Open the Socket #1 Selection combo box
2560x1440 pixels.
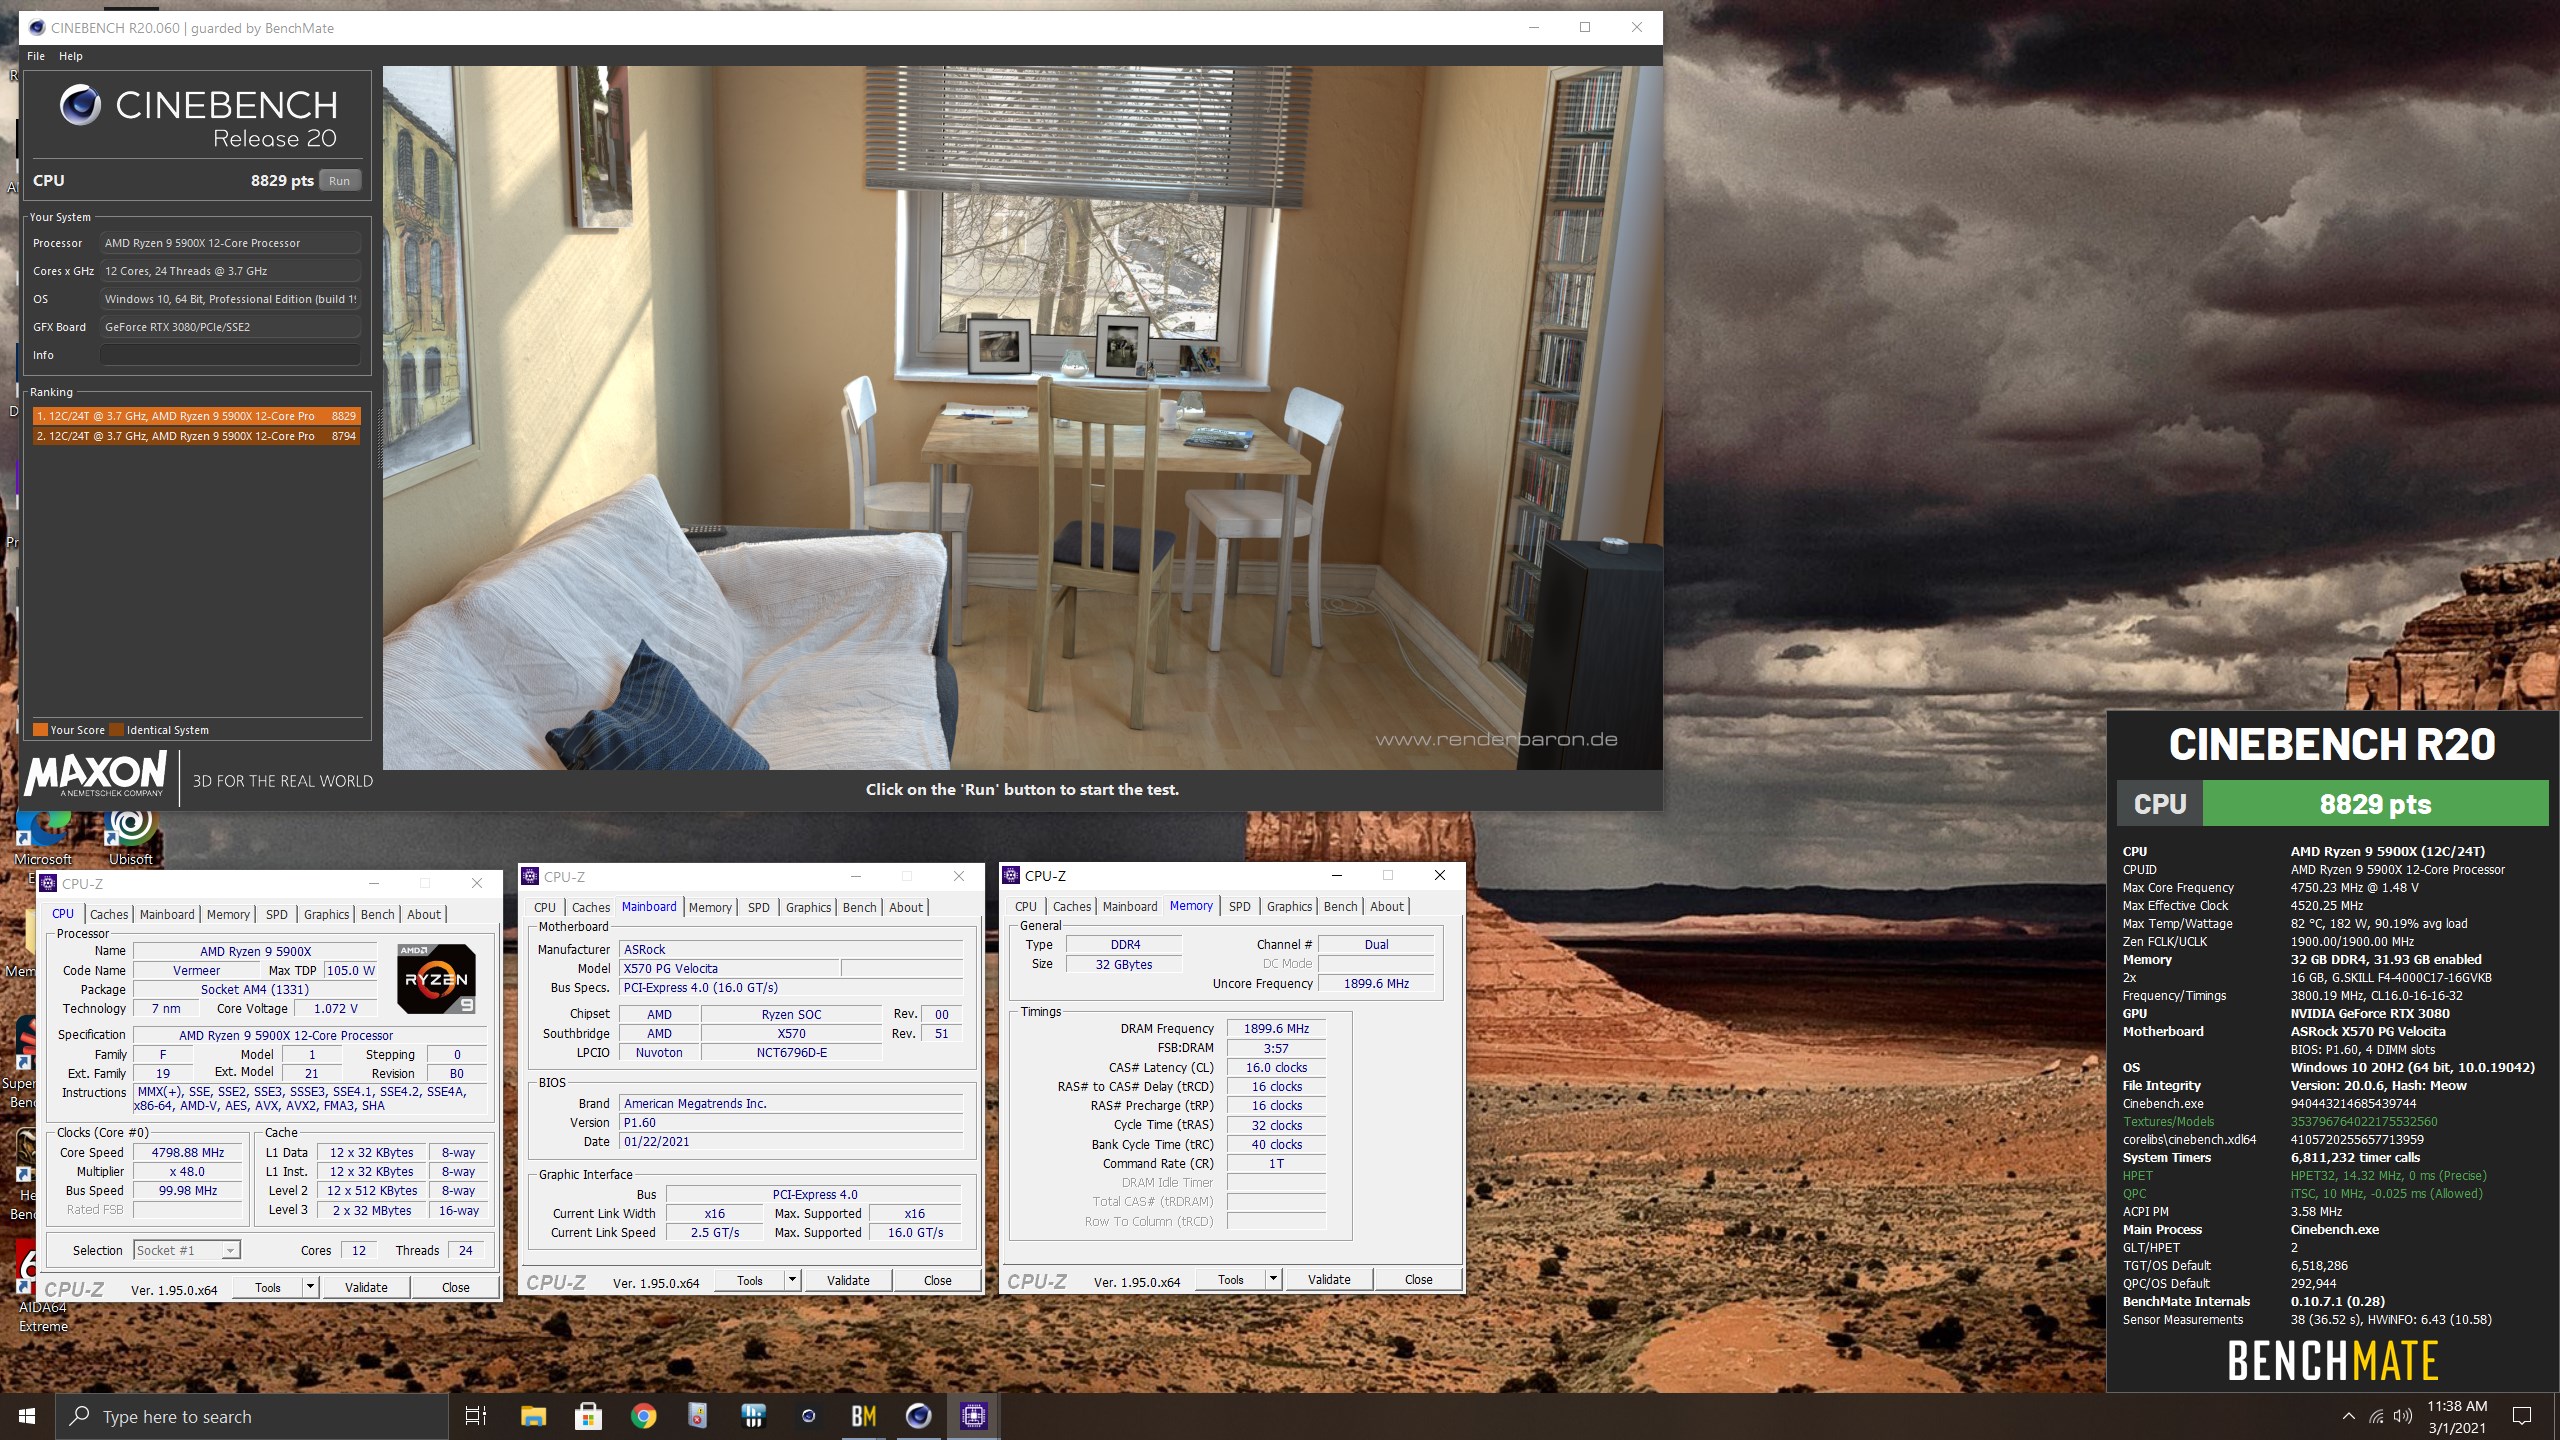point(187,1250)
